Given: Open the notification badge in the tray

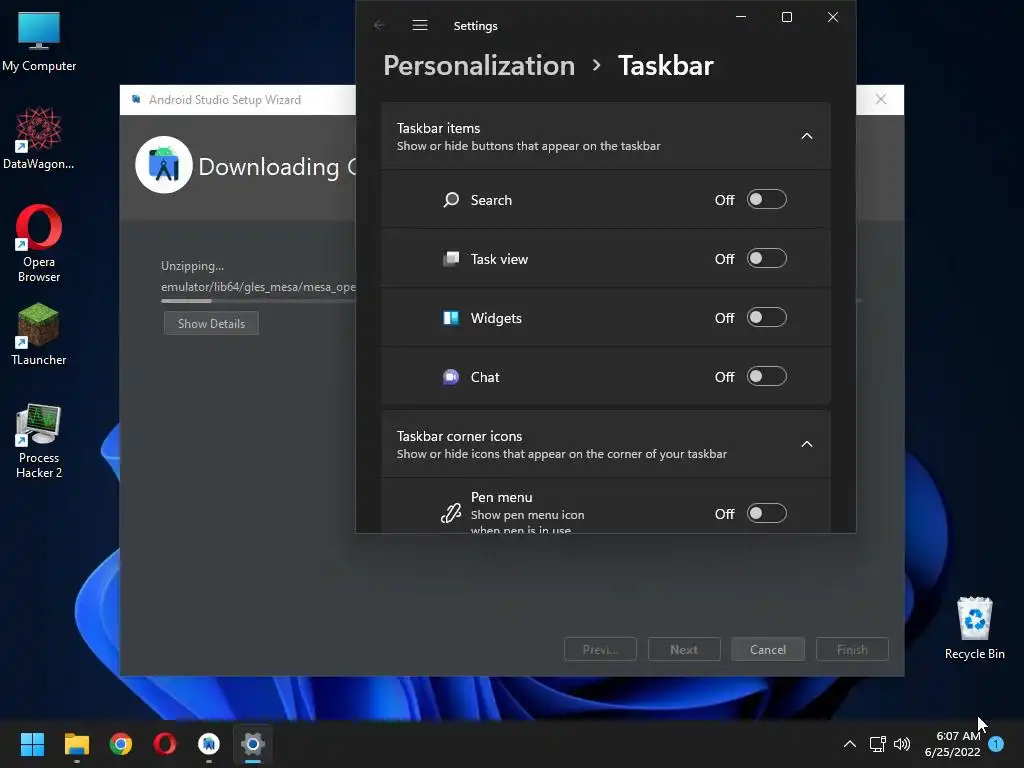Looking at the screenshot, I should point(996,744).
